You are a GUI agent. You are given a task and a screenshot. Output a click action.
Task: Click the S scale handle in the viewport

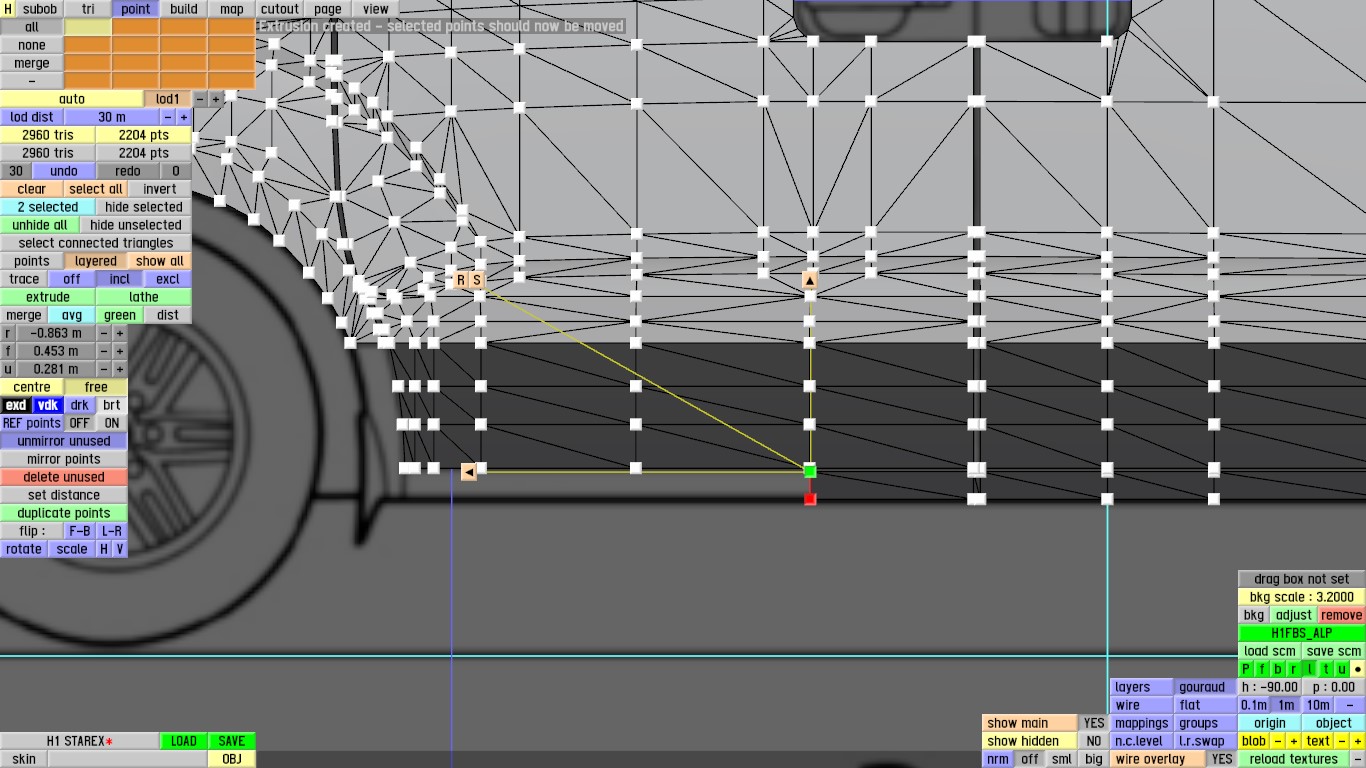point(477,280)
